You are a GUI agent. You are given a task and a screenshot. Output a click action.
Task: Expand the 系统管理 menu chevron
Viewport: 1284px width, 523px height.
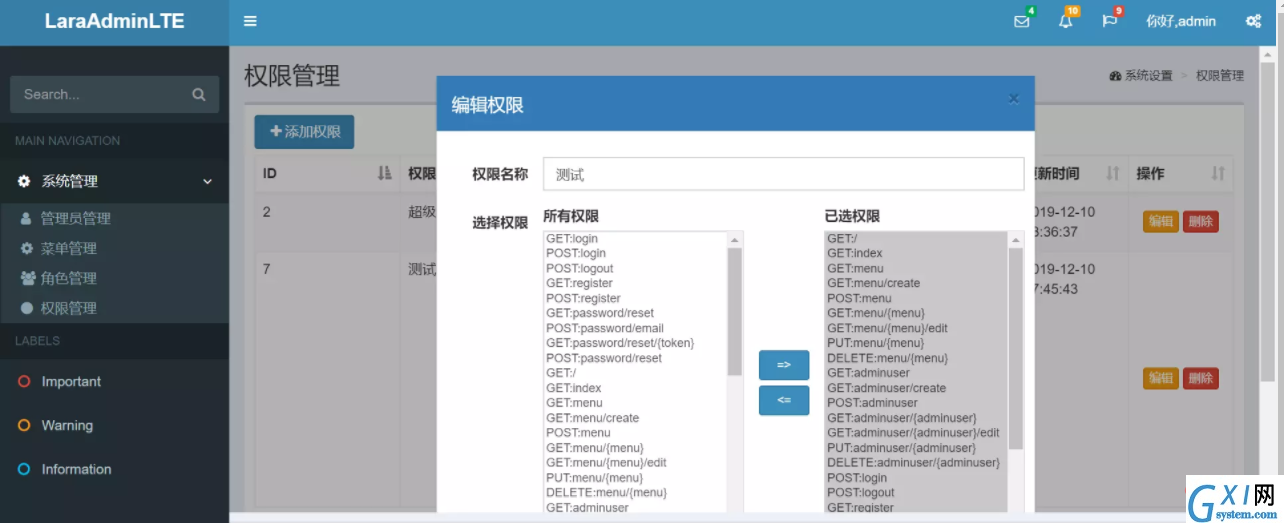(208, 182)
